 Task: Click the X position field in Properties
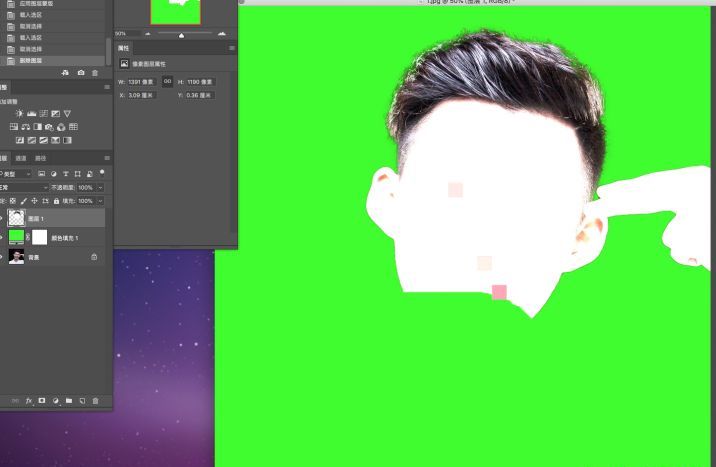tap(141, 95)
